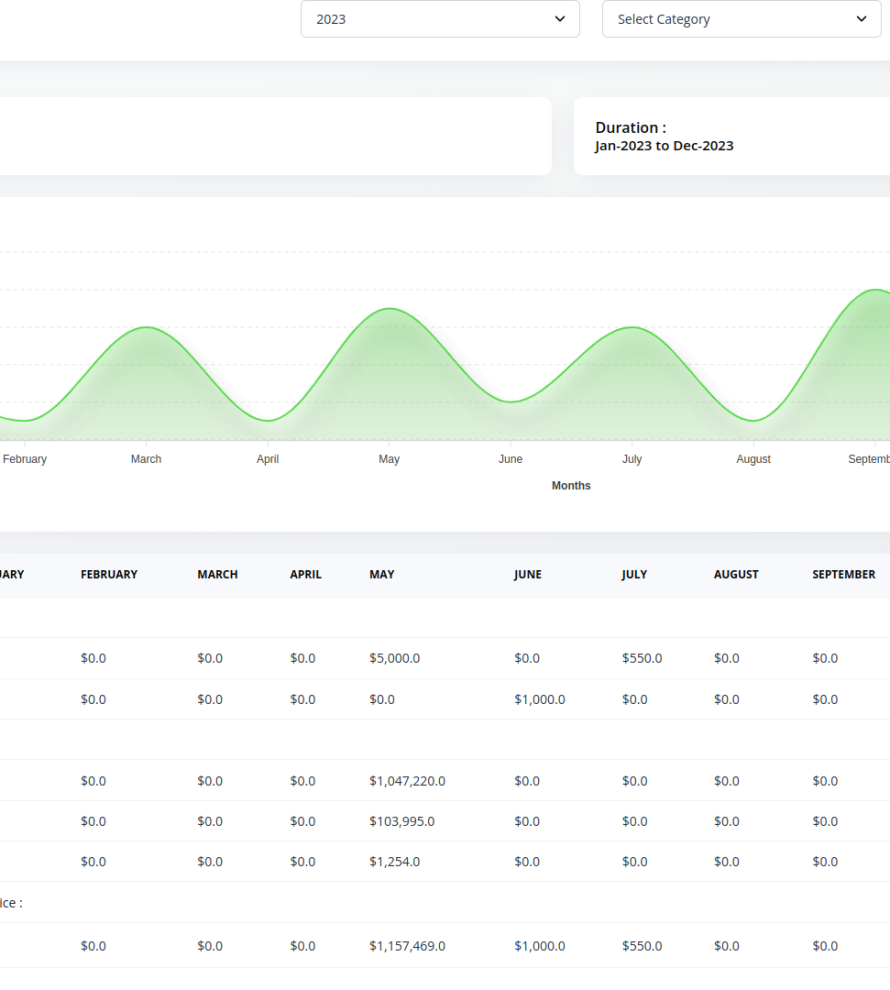Click the chevron arrow in the category selector

[x=861, y=19]
